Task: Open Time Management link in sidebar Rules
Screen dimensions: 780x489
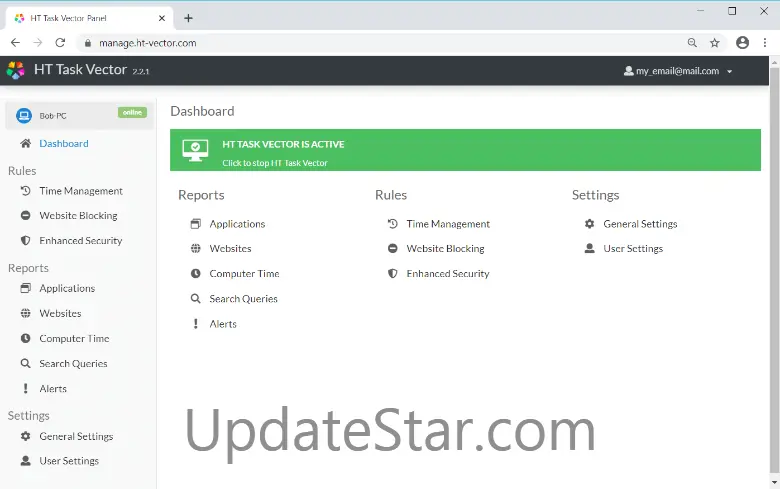Action: coord(81,191)
